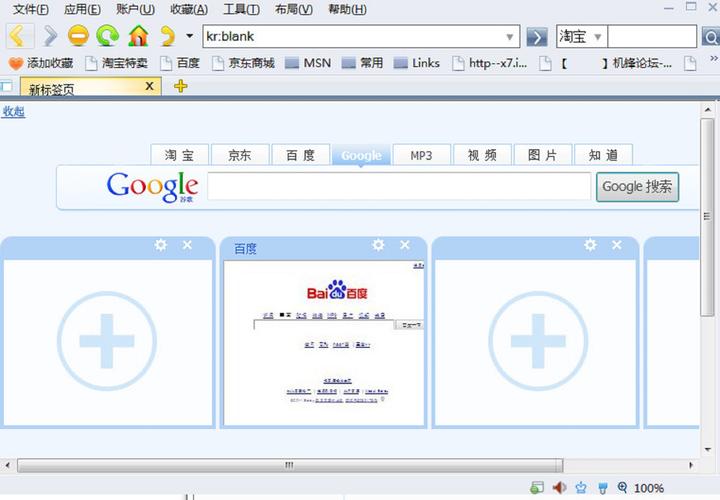This screenshot has width=720, height=500.
Task: Click the green Refresh icon
Action: (x=108, y=36)
